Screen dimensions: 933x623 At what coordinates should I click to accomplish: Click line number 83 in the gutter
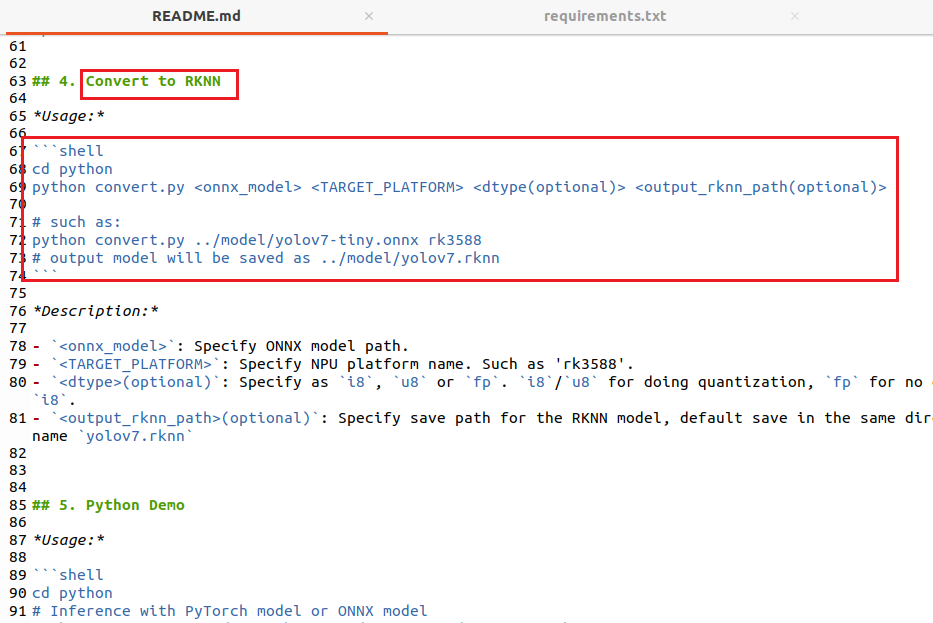coord(18,470)
